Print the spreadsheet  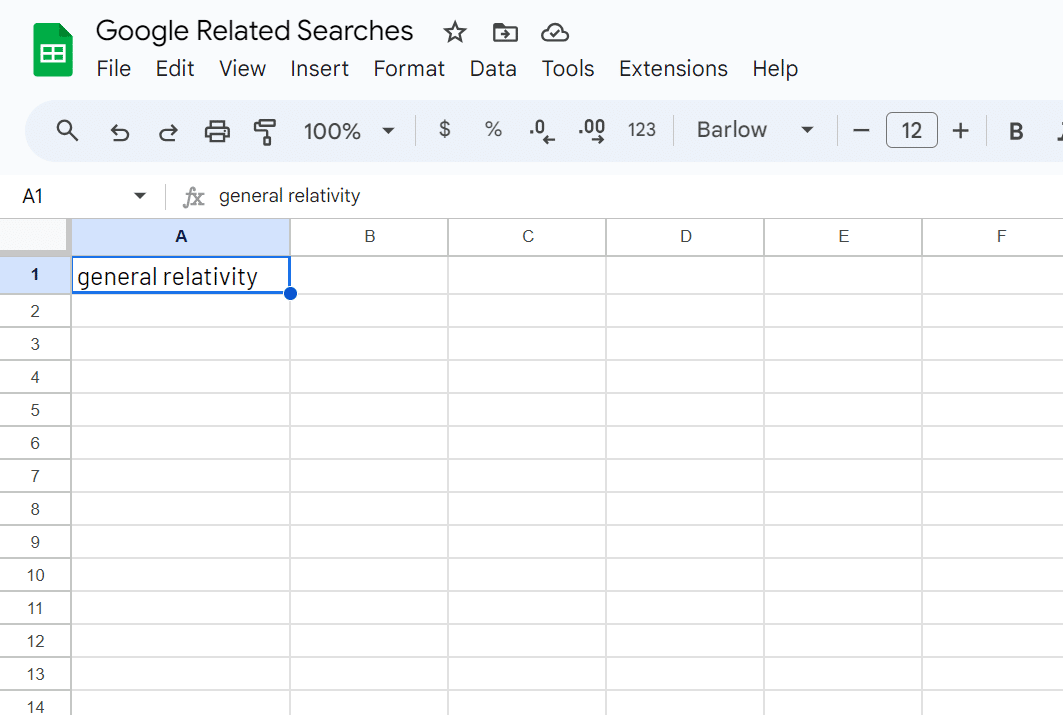[x=217, y=131]
